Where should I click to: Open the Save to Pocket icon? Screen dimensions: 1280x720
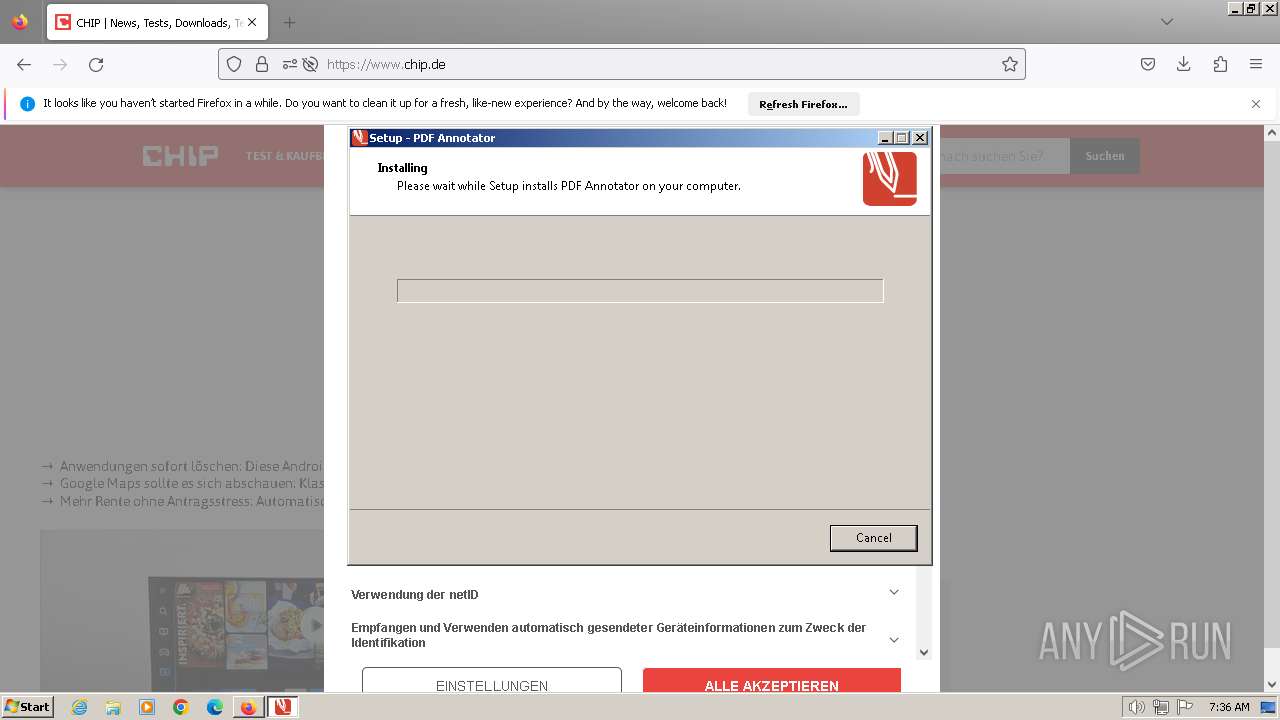pos(1148,64)
